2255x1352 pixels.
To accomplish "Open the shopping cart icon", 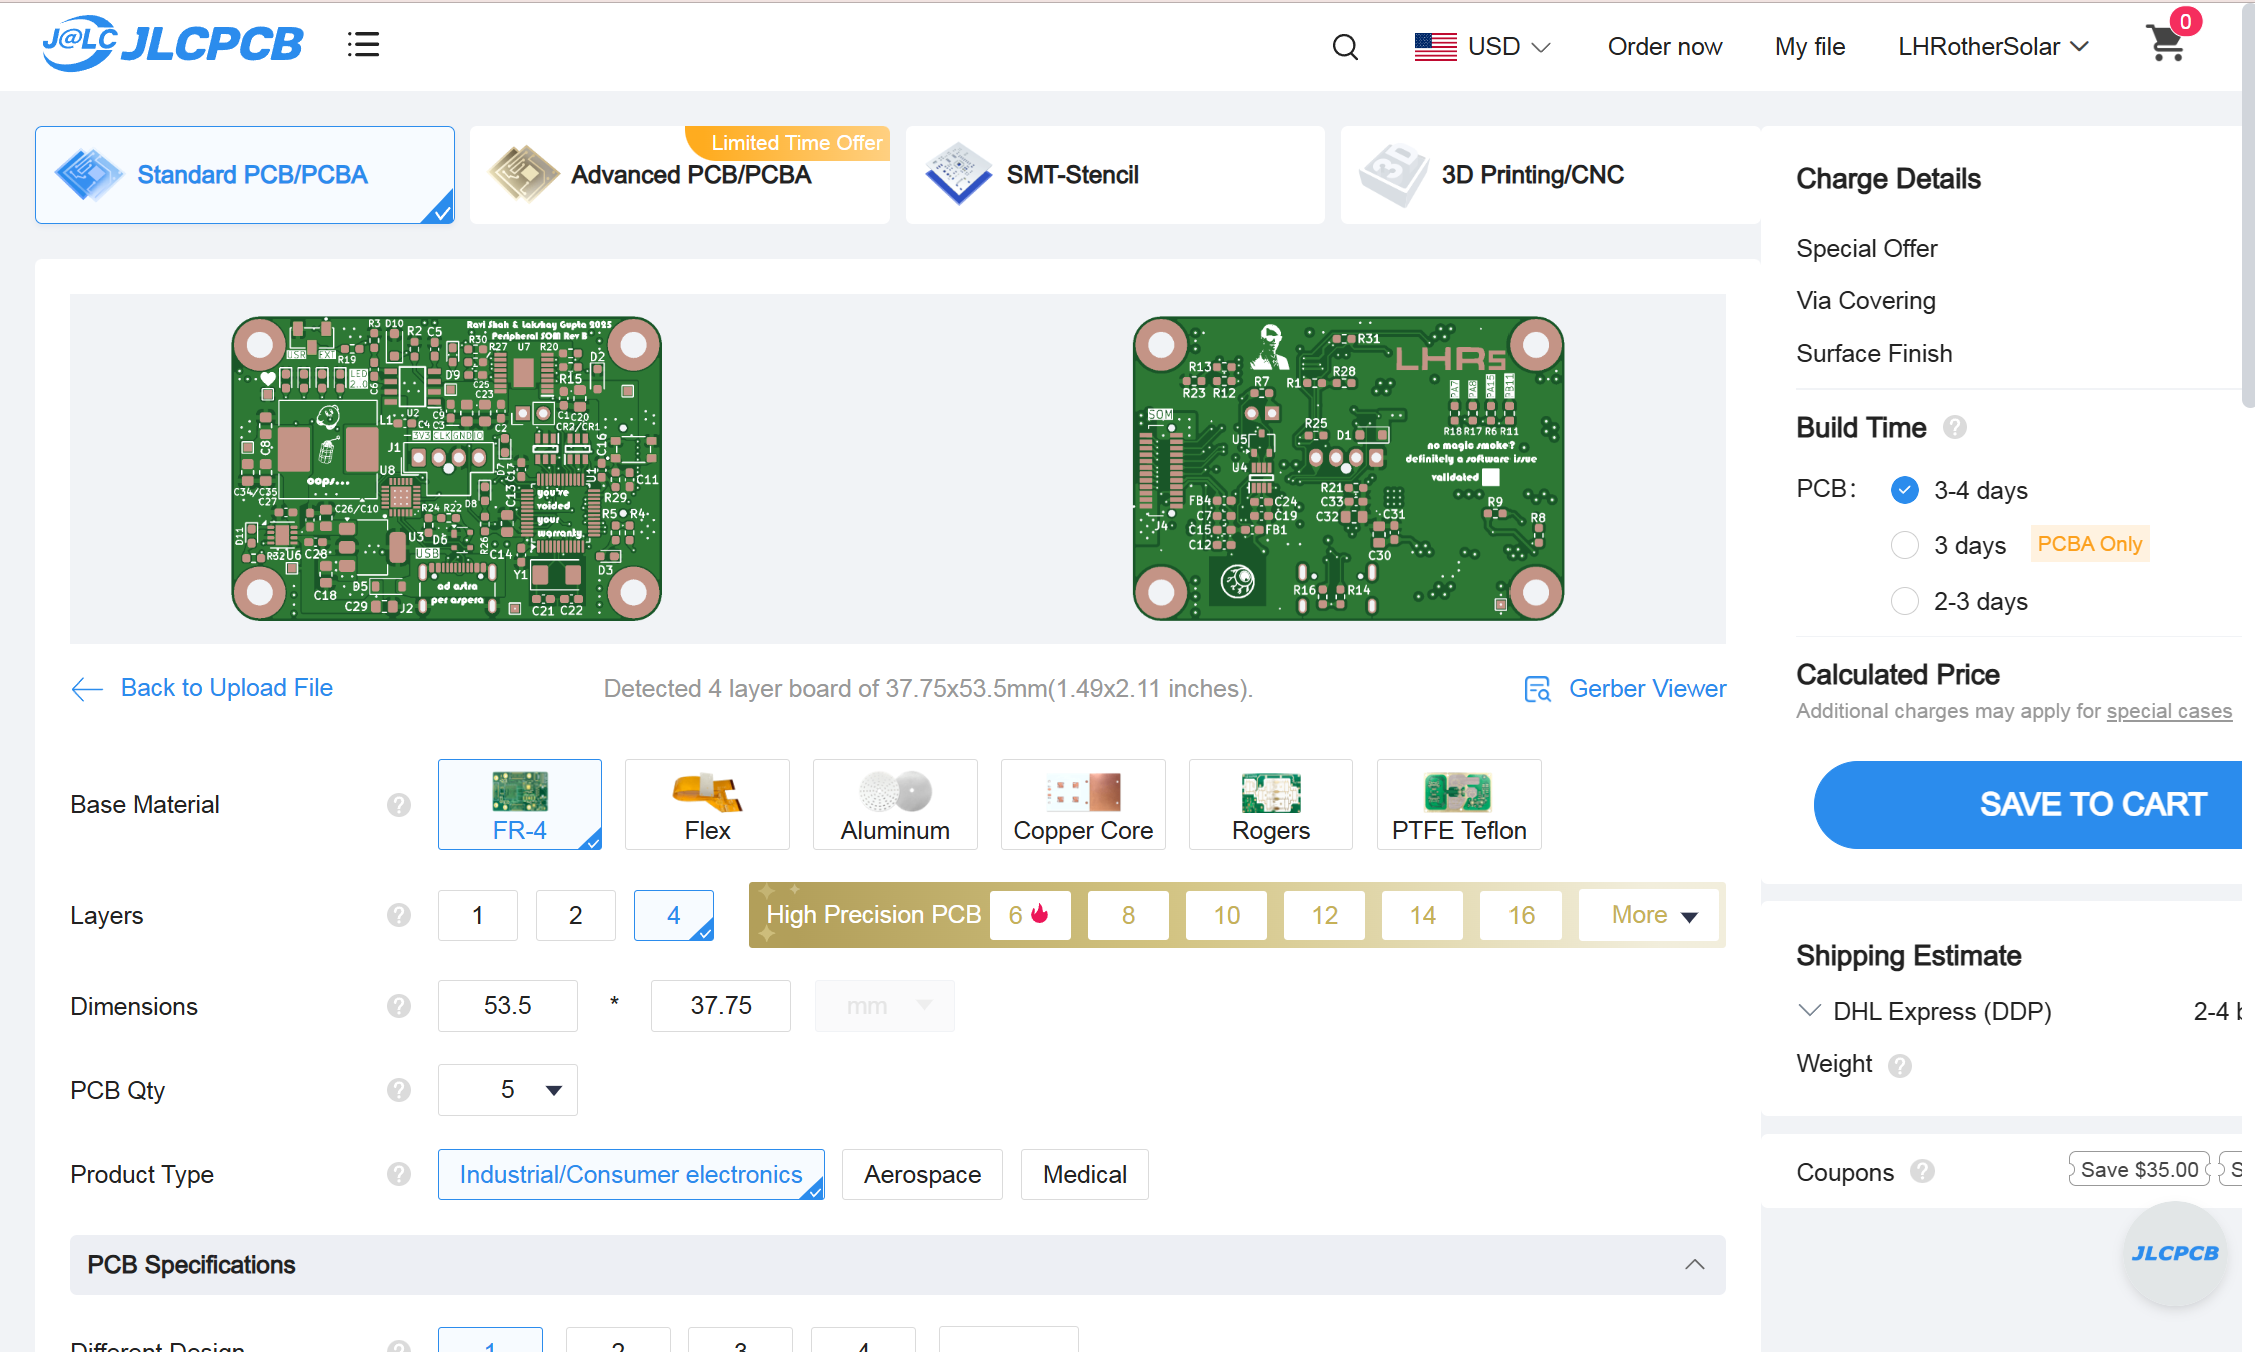I will pos(2165,46).
